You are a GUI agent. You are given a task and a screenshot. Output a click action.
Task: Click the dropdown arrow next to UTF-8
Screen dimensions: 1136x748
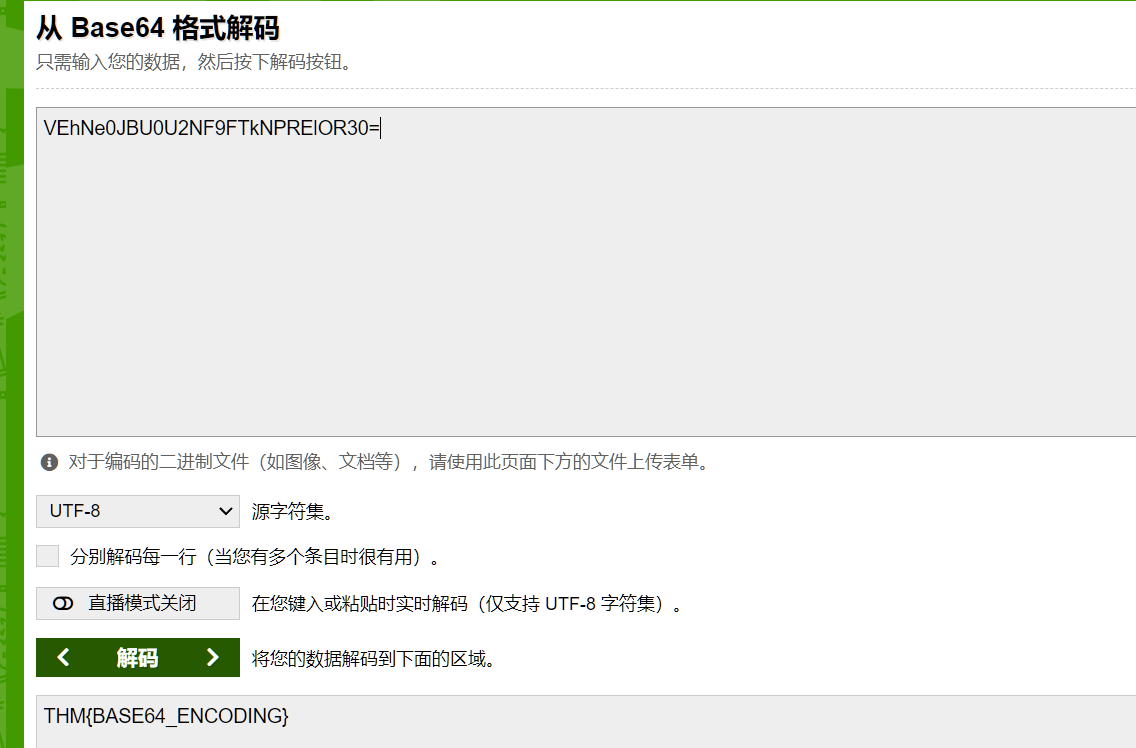224,511
